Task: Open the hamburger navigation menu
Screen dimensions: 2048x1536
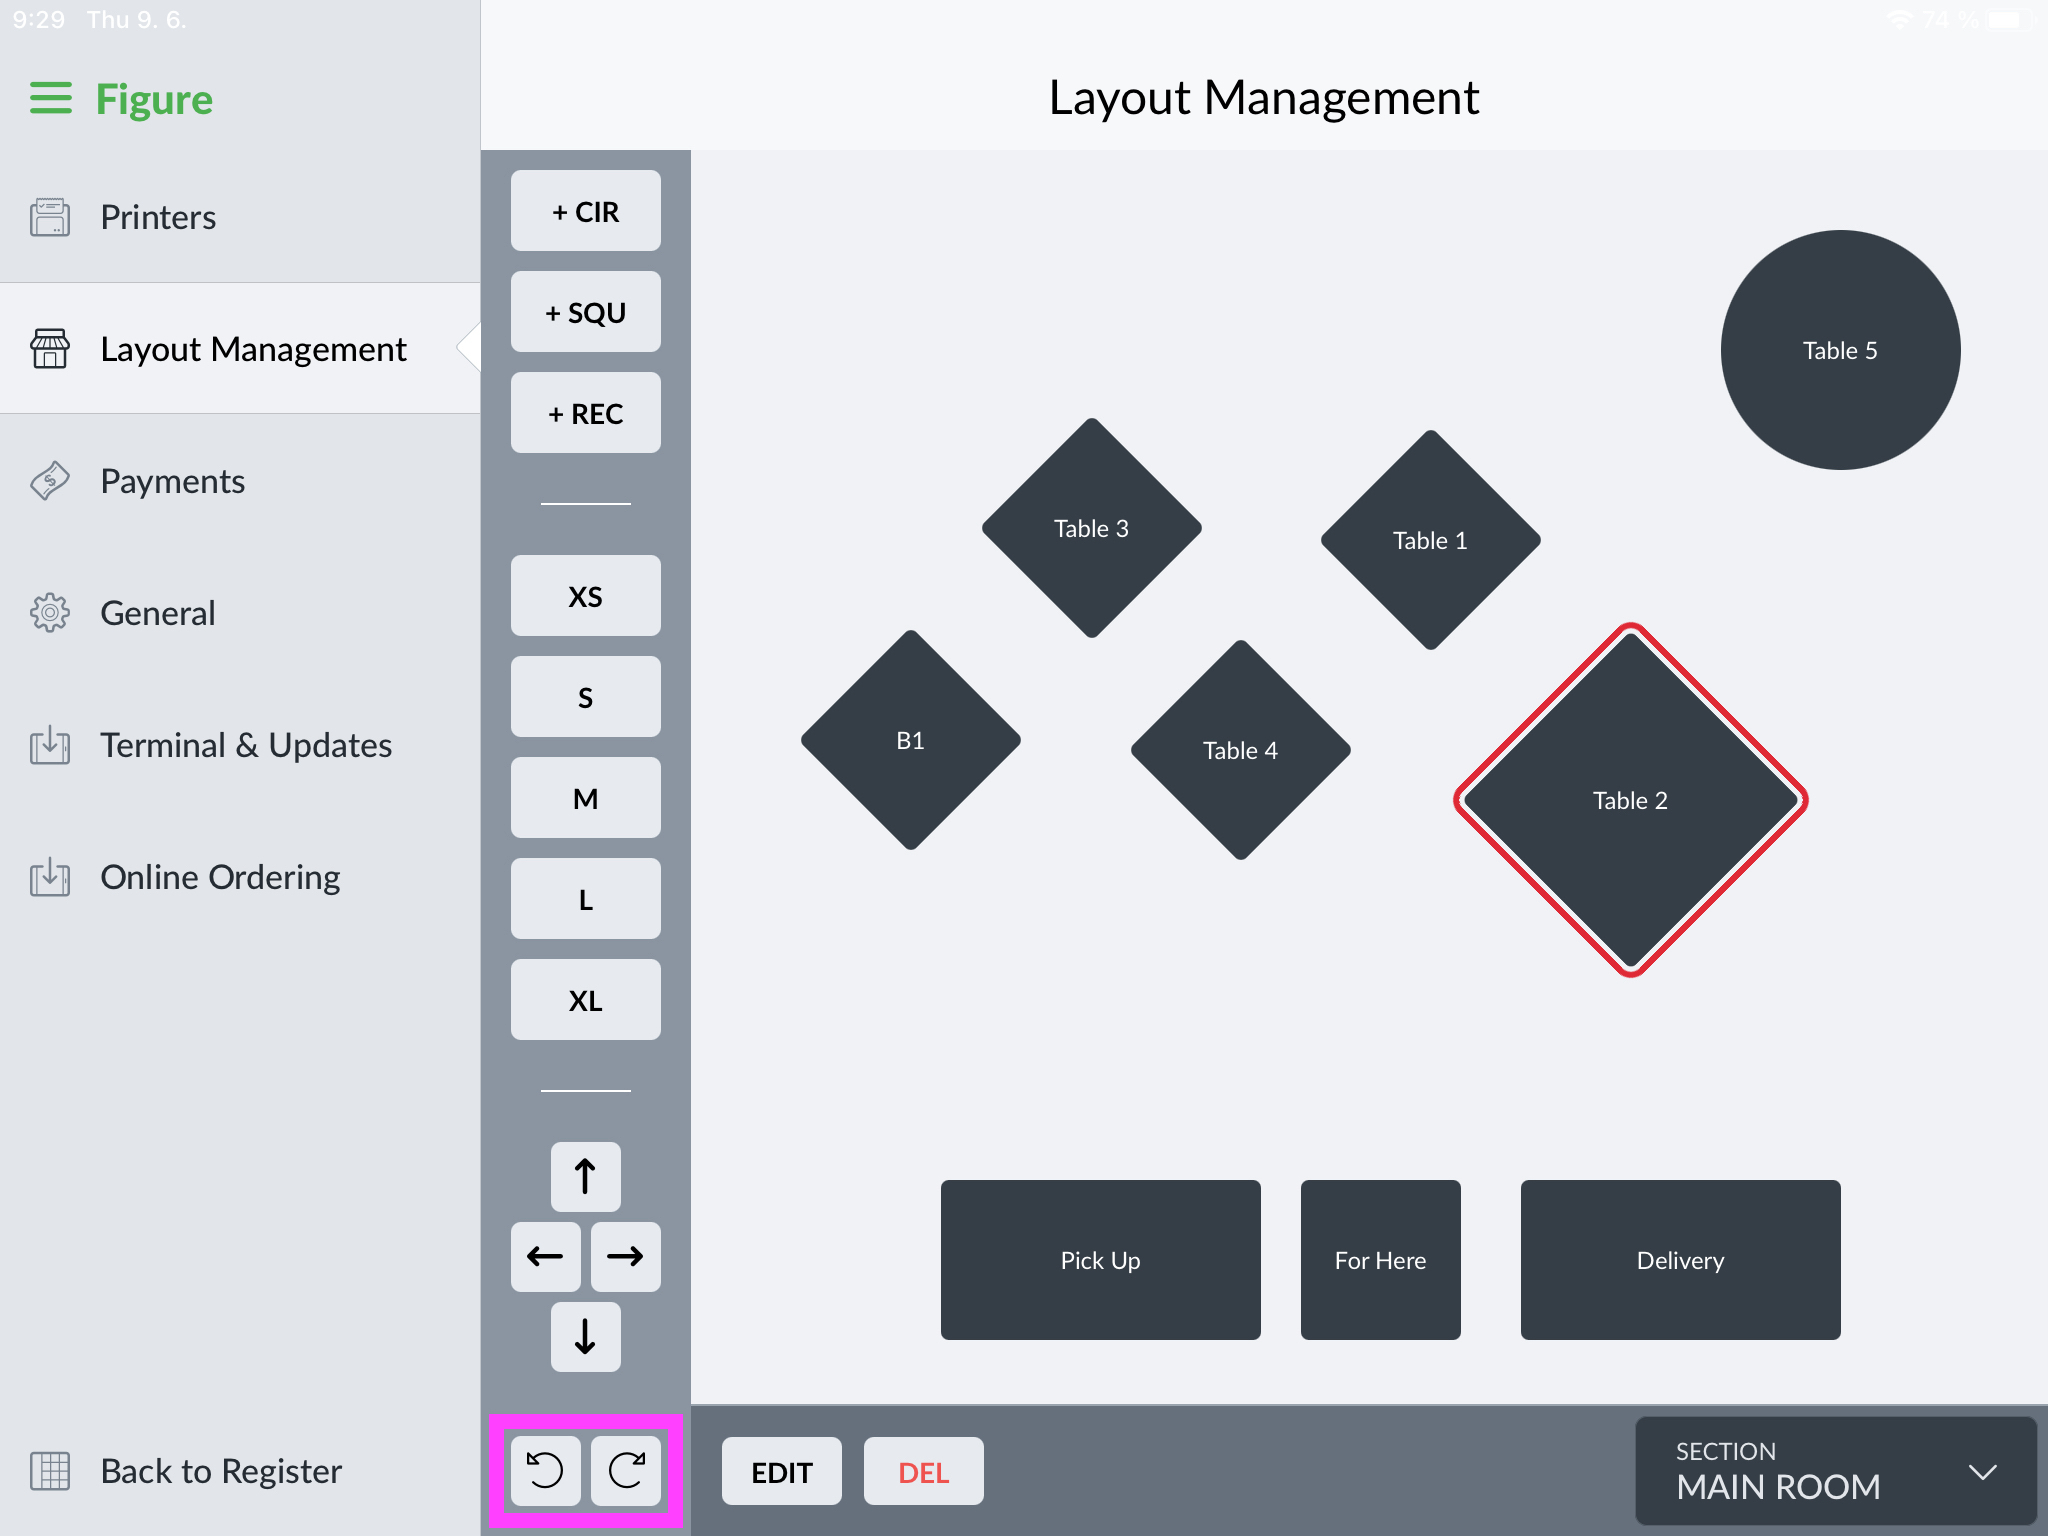Action: pos(49,97)
